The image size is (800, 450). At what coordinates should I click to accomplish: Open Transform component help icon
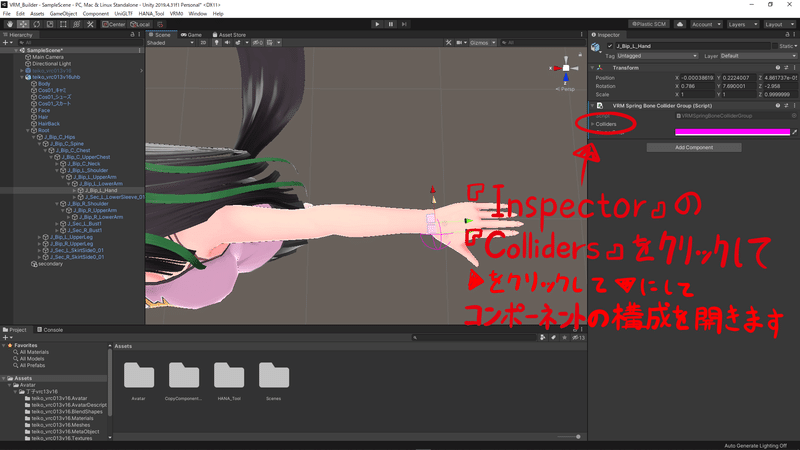(x=778, y=68)
